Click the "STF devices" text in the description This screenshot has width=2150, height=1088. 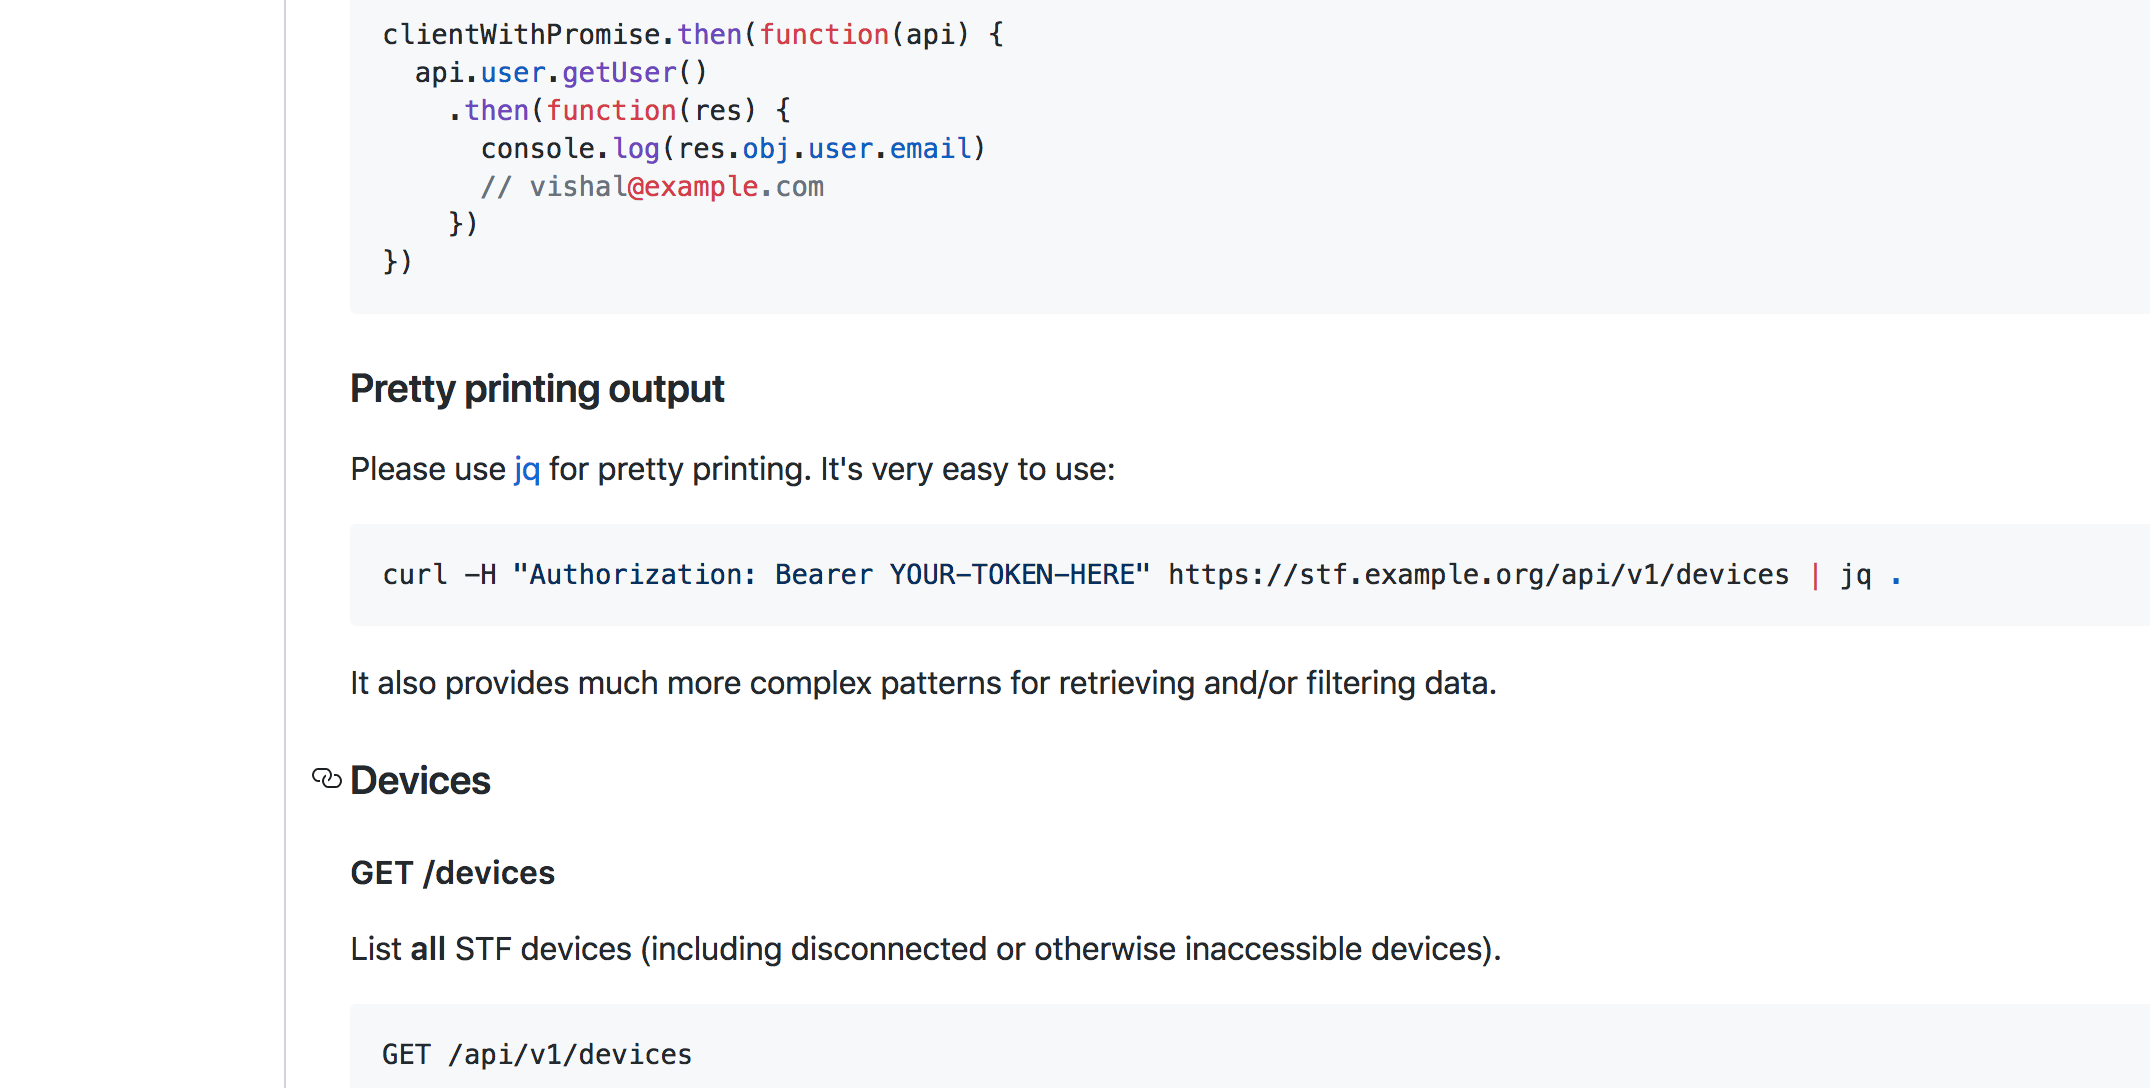[543, 949]
